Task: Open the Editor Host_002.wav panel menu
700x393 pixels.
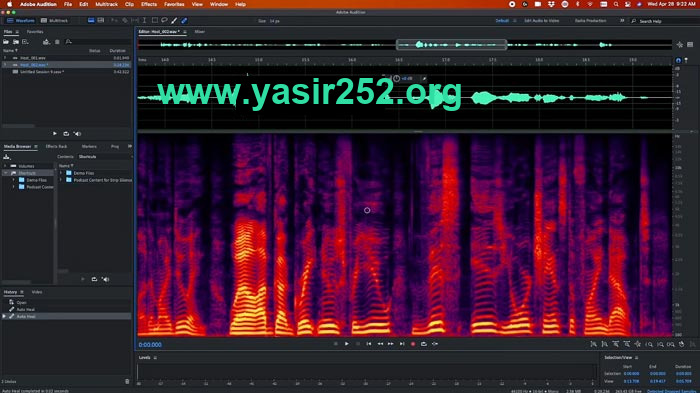Action: [x=185, y=32]
